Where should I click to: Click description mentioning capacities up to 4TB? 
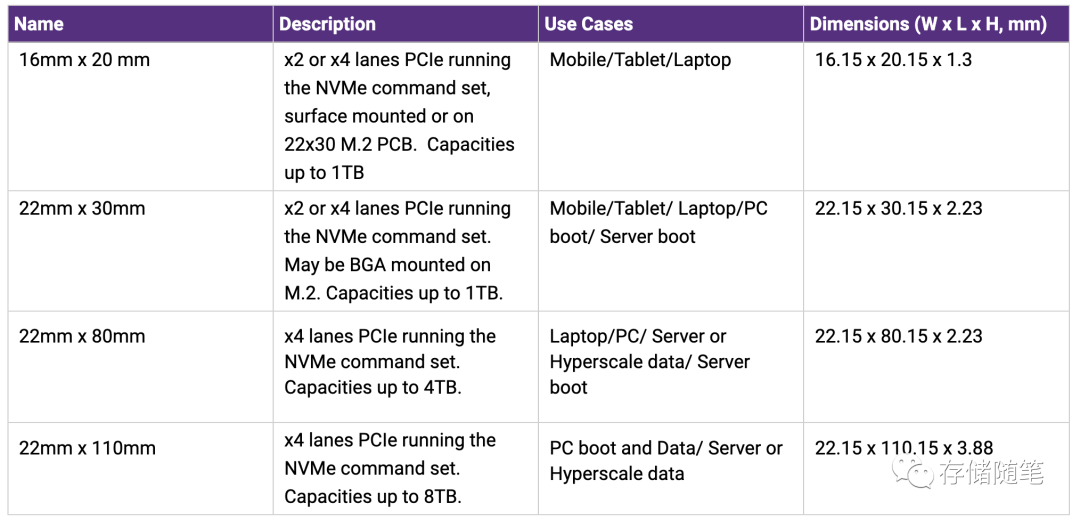click(x=406, y=366)
